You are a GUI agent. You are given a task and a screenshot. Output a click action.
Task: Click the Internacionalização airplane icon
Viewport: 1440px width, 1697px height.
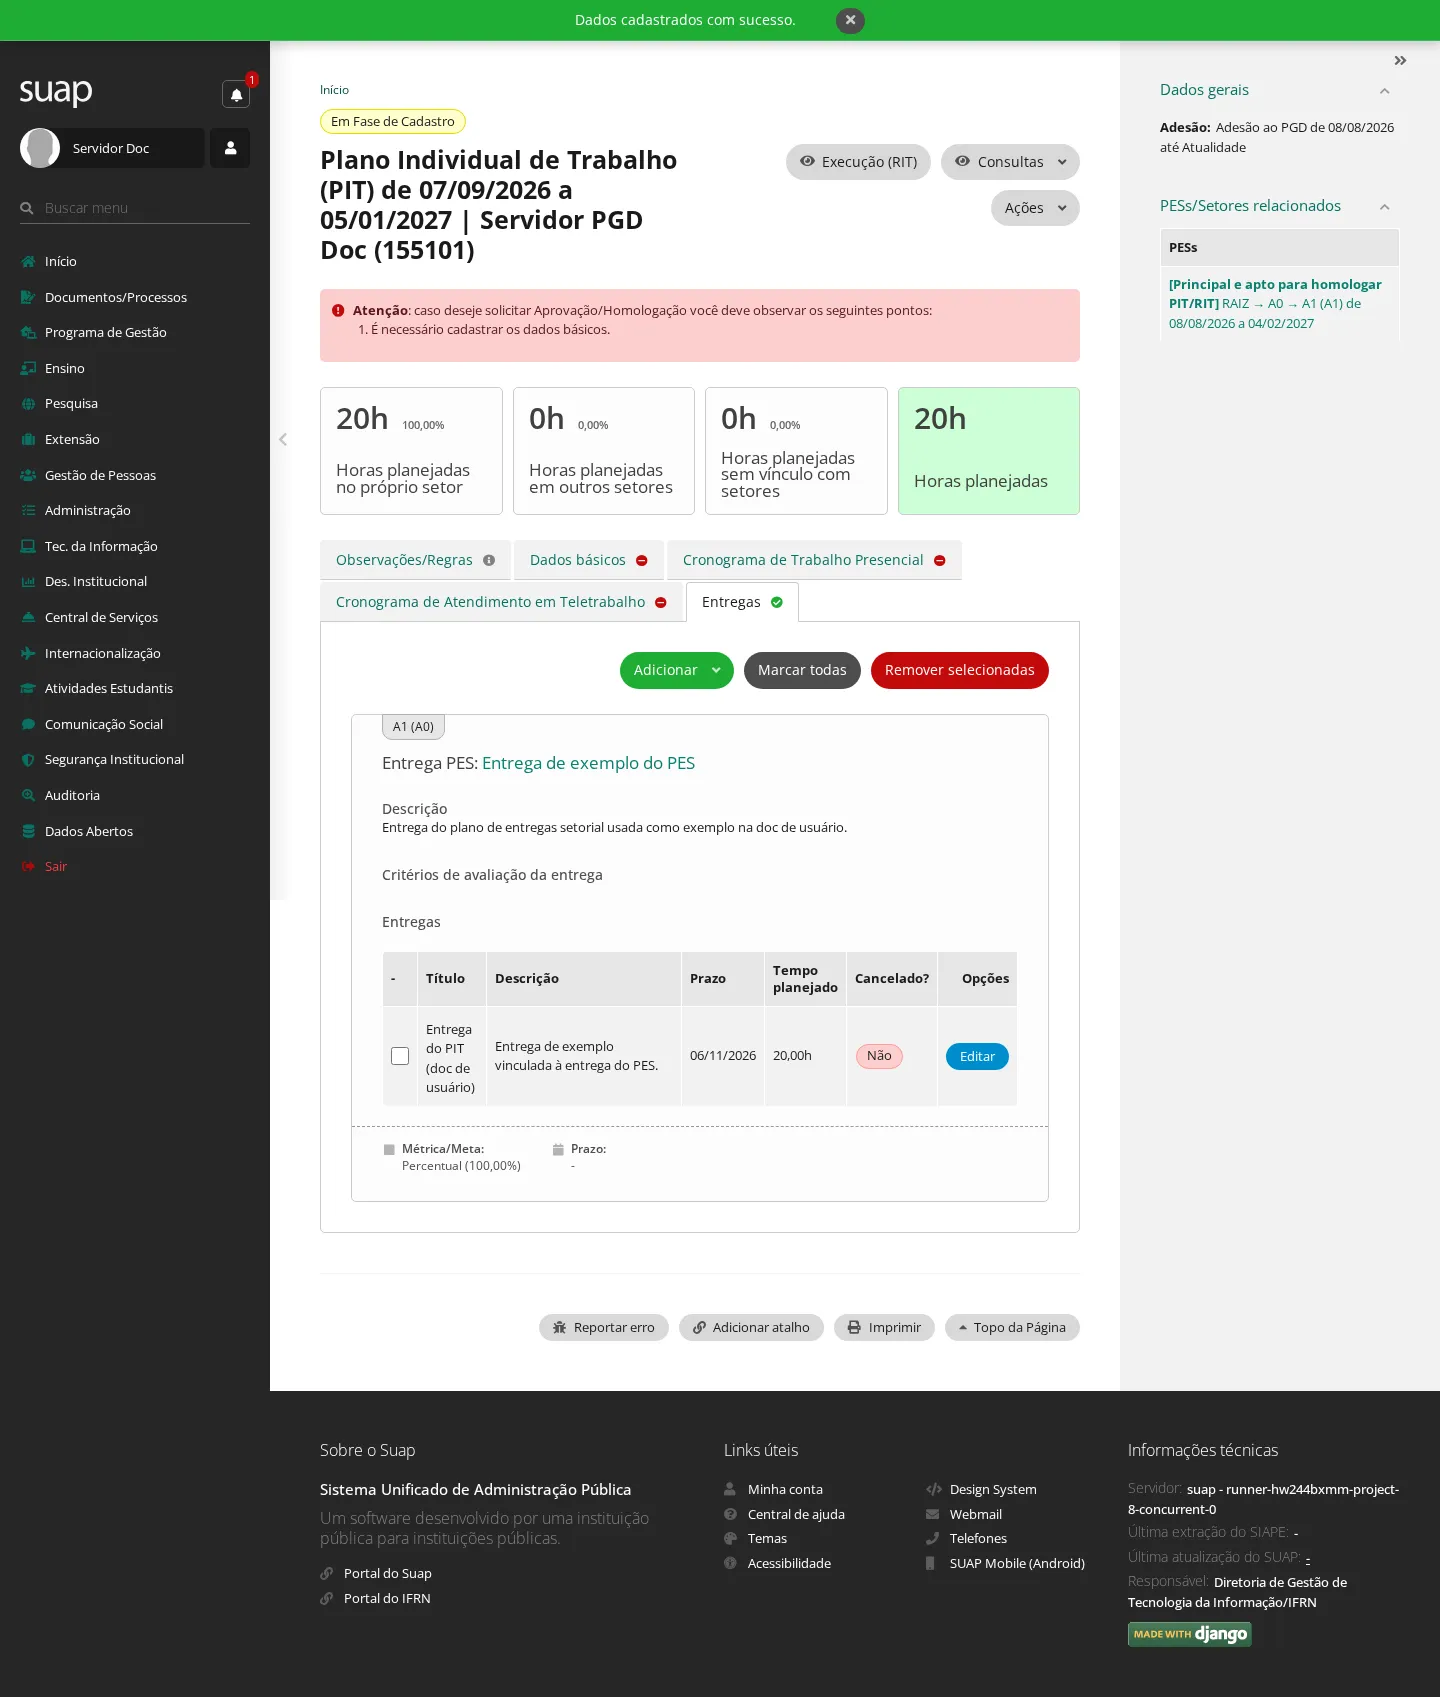point(28,653)
